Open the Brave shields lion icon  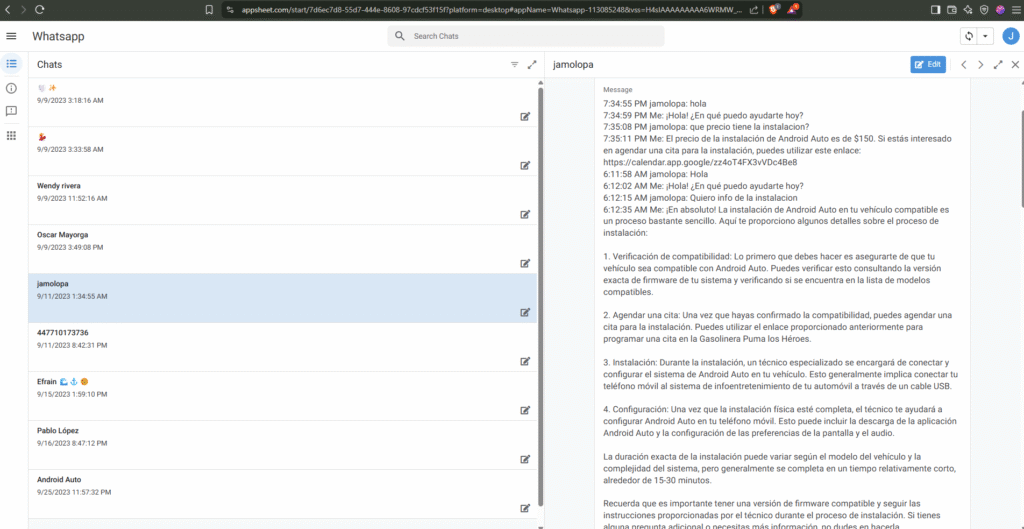point(774,9)
